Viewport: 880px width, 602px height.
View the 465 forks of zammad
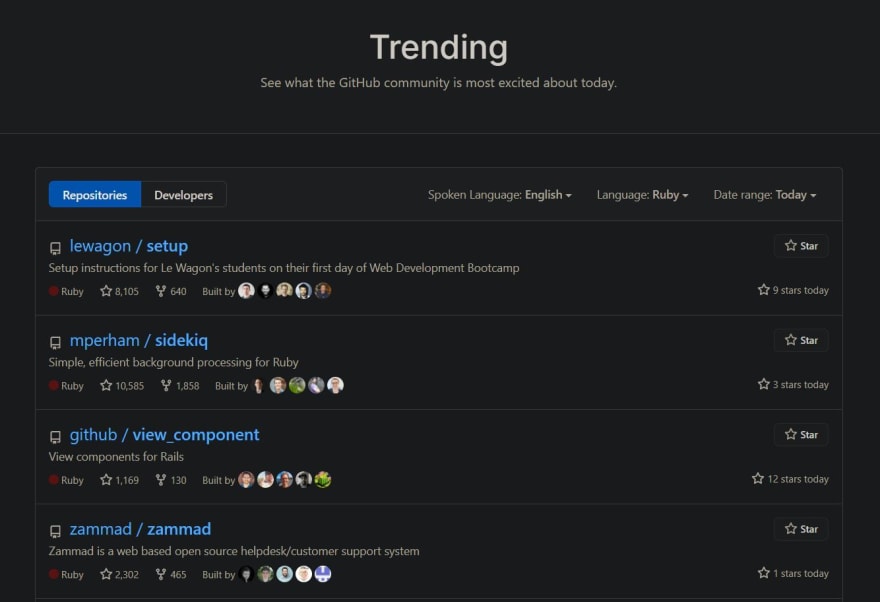[171, 574]
